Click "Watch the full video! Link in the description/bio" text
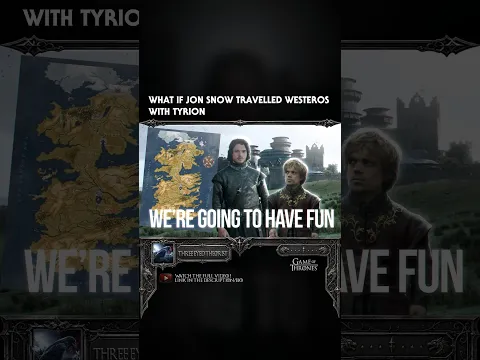480x360 pixels. pyautogui.click(x=209, y=278)
